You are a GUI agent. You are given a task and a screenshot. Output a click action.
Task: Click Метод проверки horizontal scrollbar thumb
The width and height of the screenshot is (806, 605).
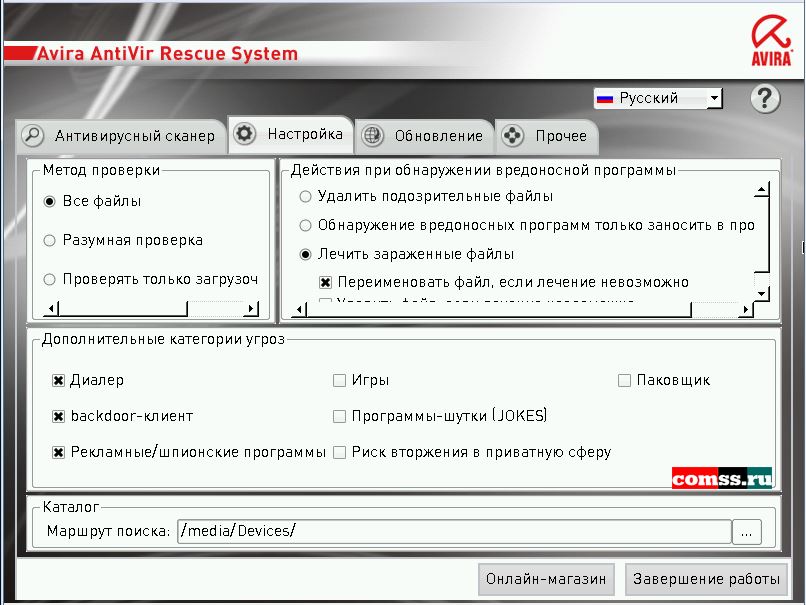click(x=123, y=308)
